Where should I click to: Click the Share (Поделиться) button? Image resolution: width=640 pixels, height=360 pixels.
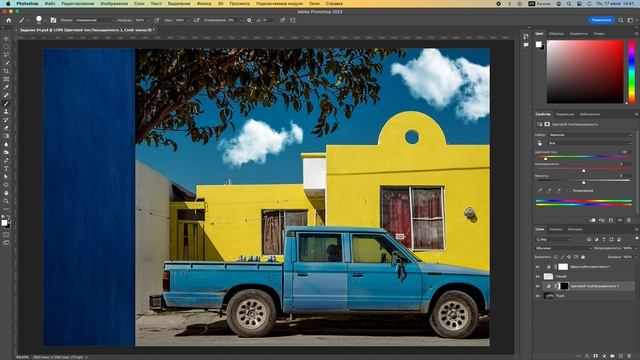click(x=601, y=20)
